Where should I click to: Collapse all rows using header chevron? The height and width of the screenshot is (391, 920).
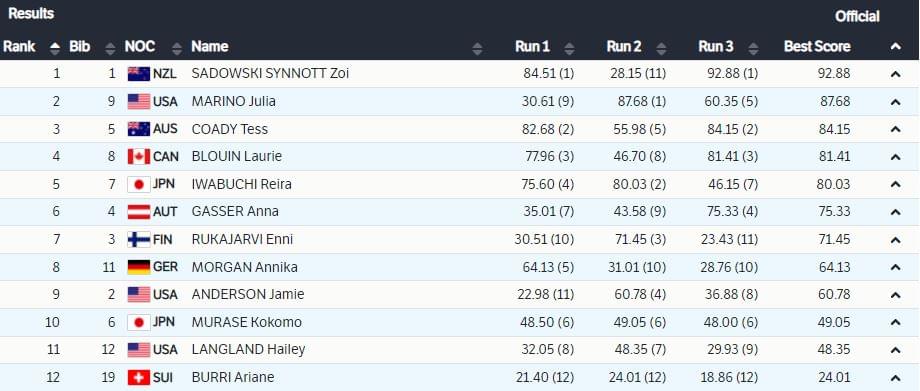(x=895, y=46)
